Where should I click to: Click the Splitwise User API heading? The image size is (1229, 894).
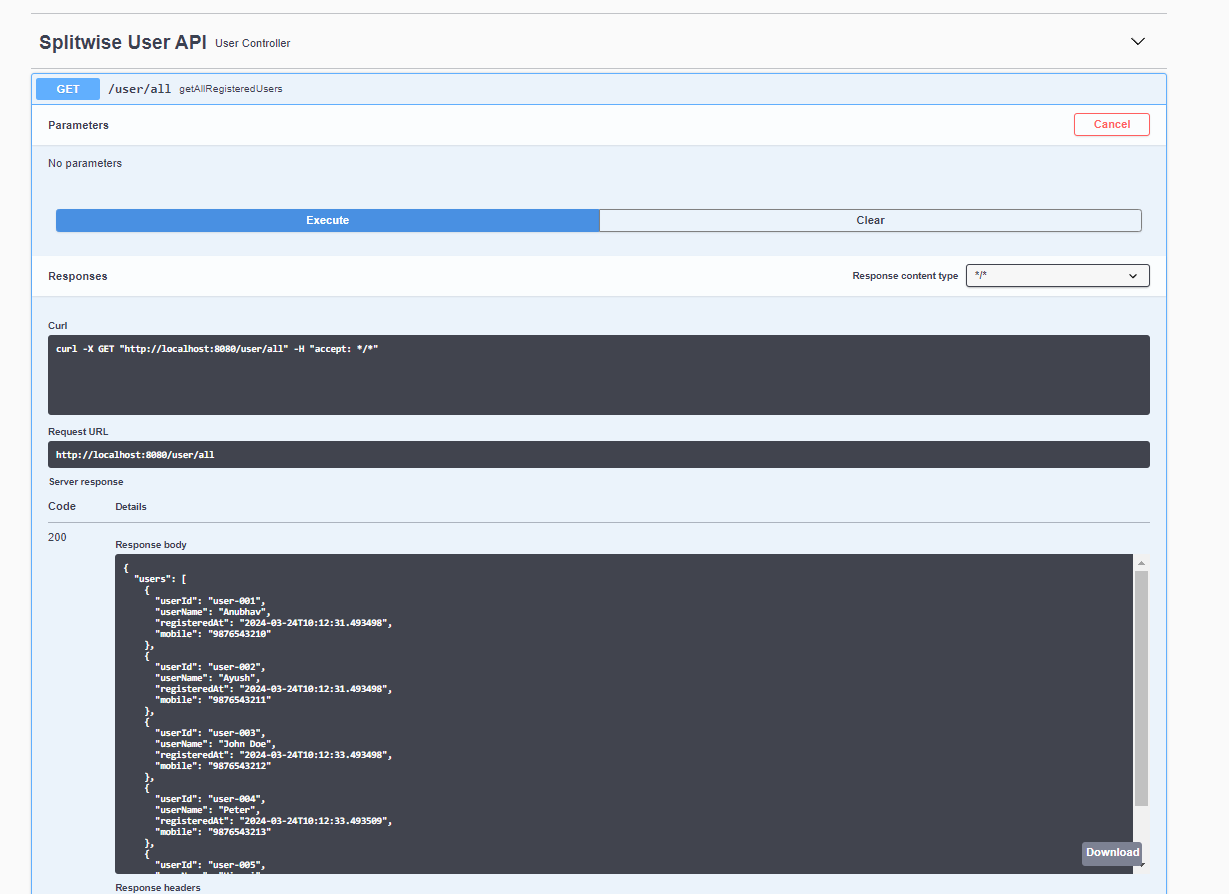click(123, 42)
